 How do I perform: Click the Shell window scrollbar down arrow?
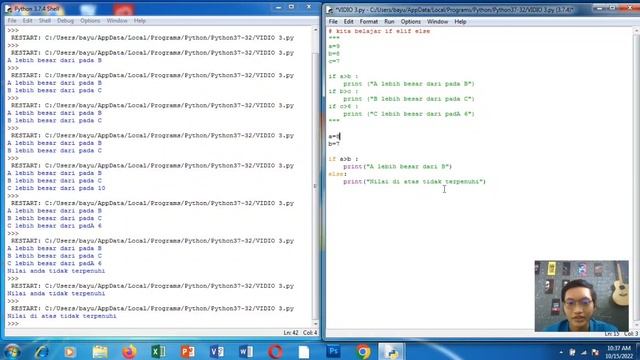pyautogui.click(x=315, y=324)
